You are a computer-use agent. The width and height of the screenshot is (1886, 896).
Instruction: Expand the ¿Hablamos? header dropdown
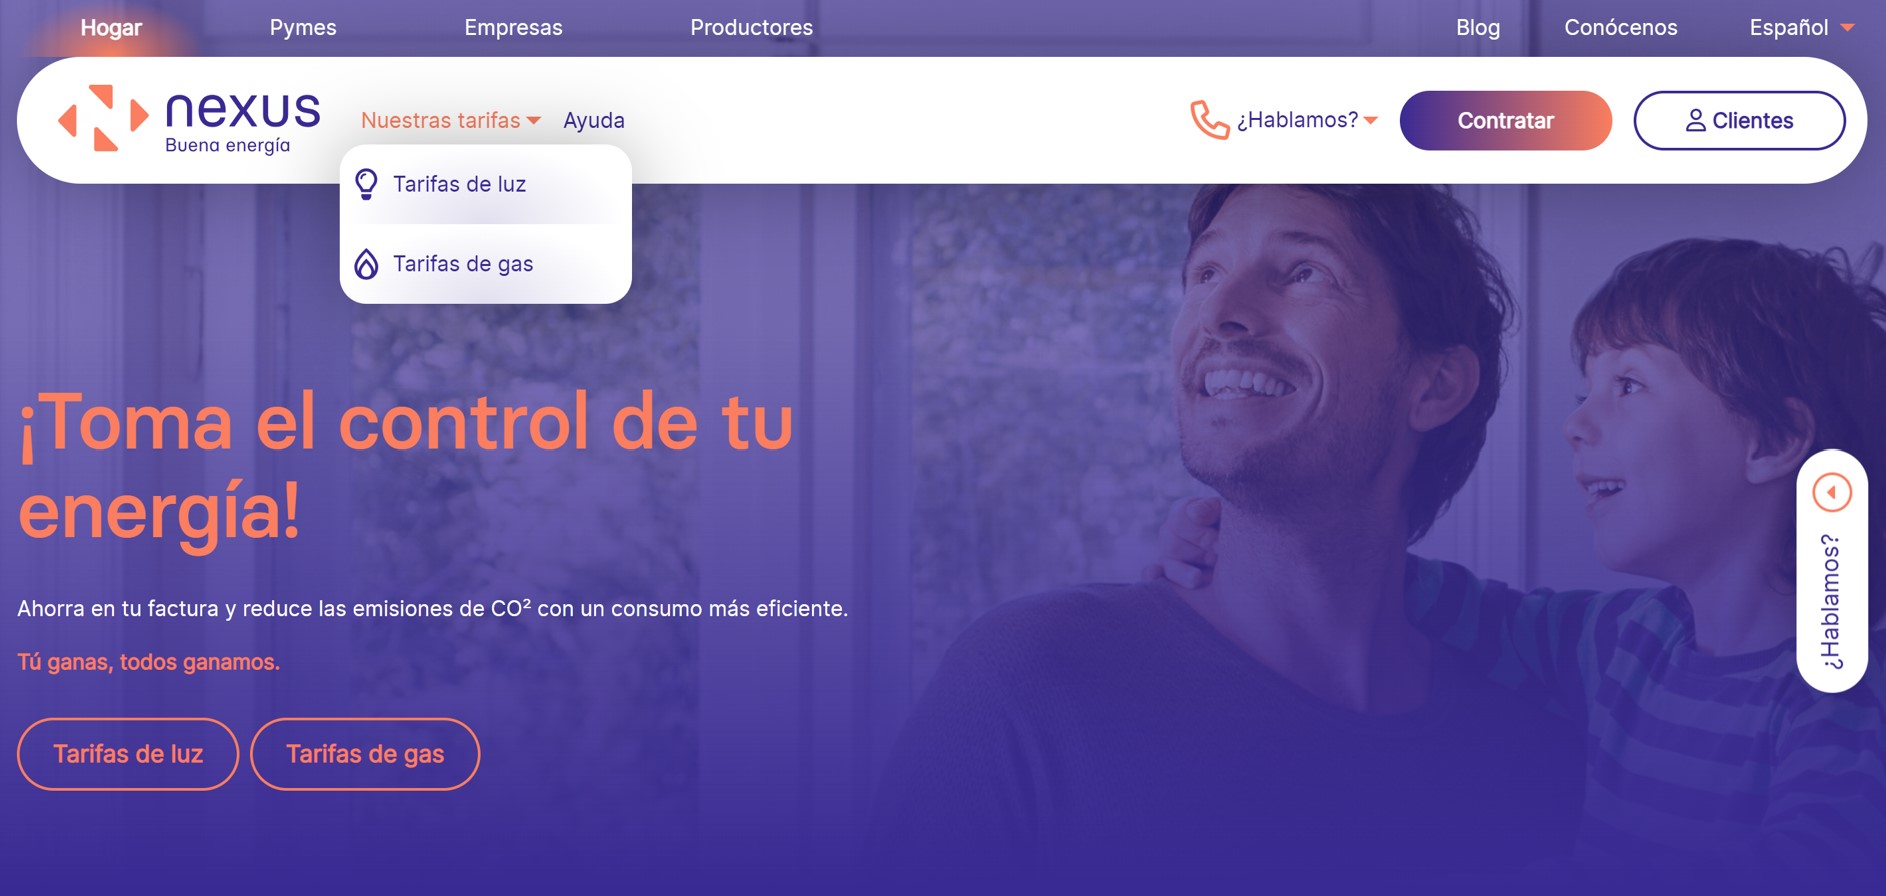point(1307,120)
